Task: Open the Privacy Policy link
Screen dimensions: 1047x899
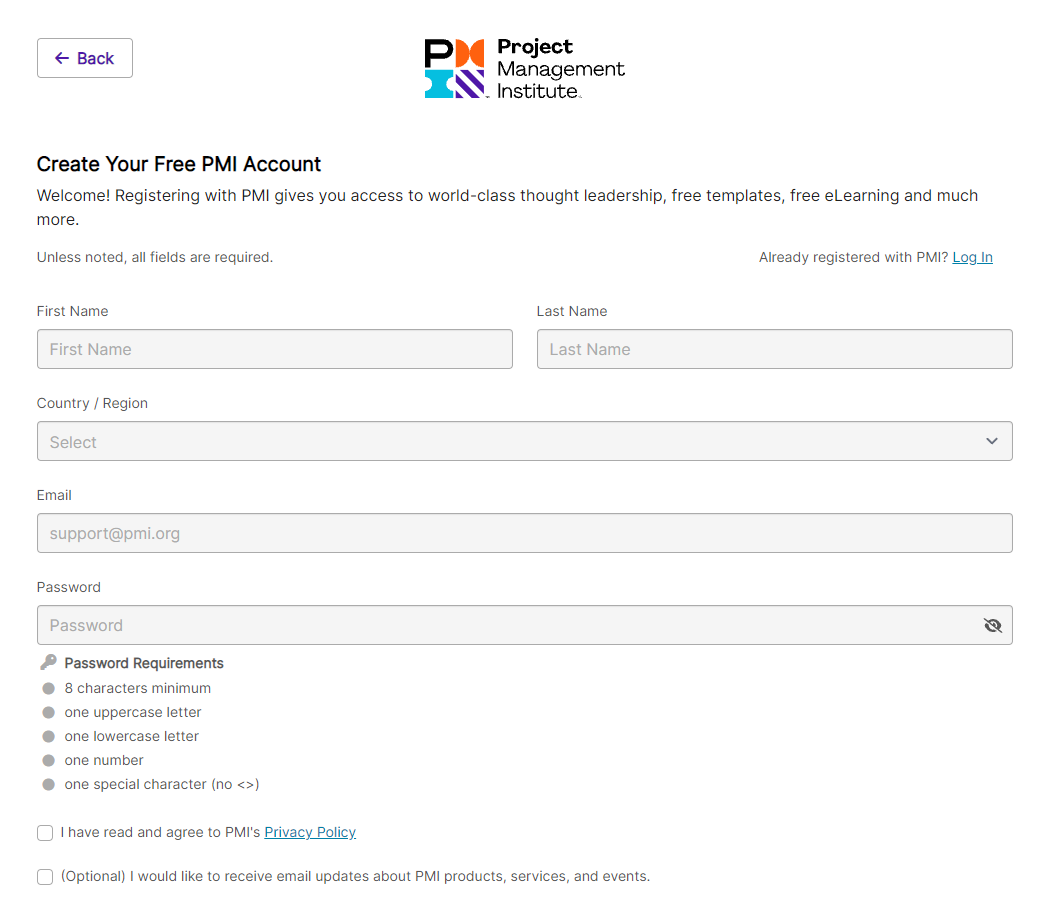Action: coord(310,832)
